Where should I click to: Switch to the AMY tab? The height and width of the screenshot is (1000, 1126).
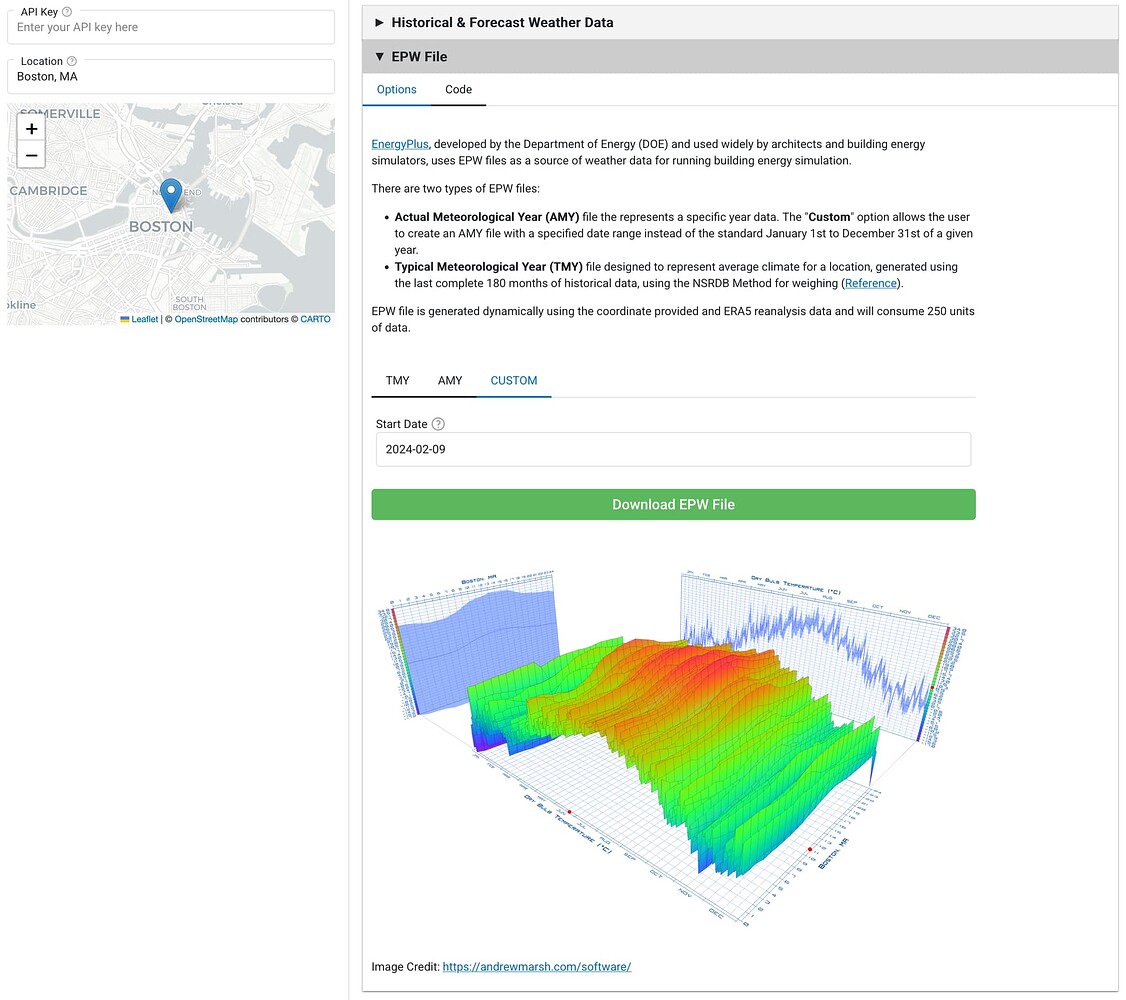(x=450, y=380)
